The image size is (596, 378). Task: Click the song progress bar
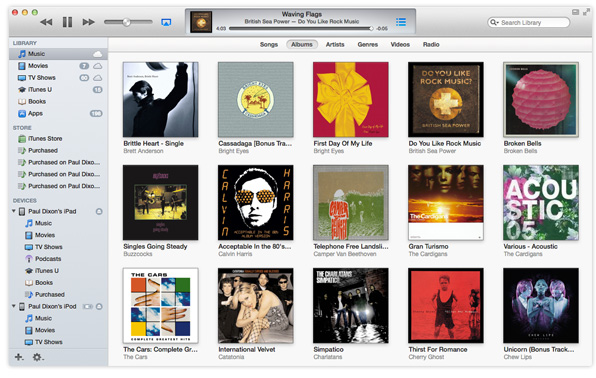coord(300,29)
